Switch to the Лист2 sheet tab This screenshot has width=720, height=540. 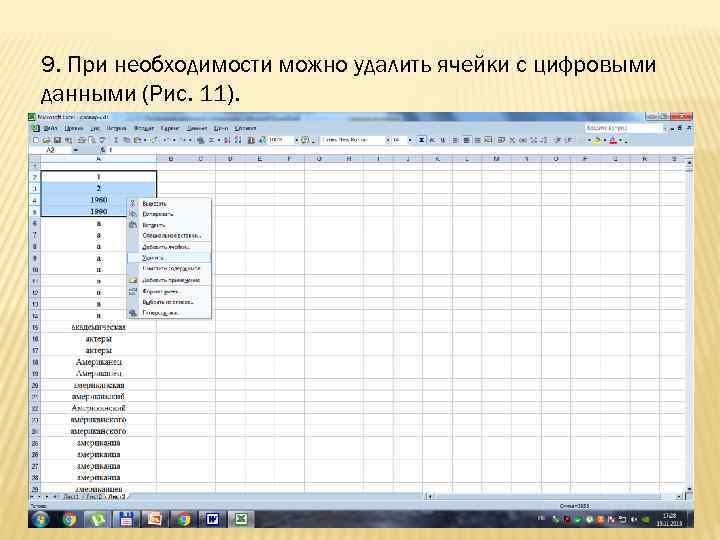94,497
